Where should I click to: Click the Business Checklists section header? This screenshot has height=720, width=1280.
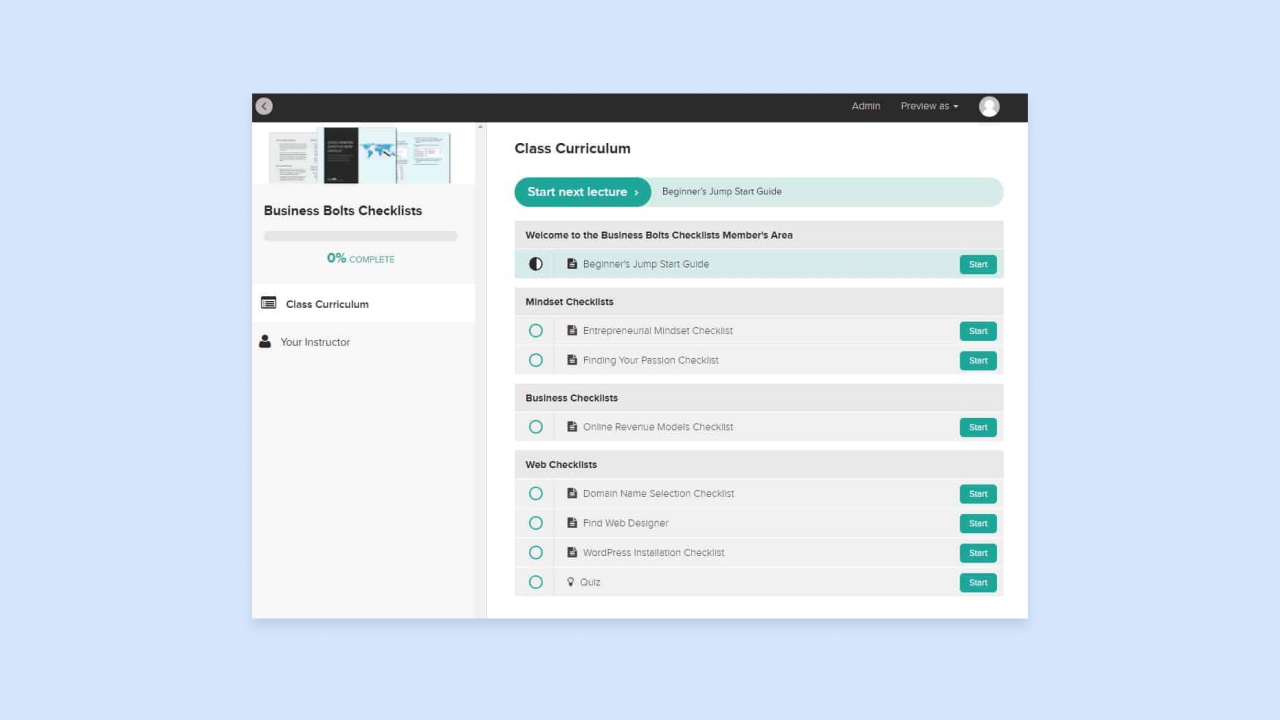click(759, 398)
